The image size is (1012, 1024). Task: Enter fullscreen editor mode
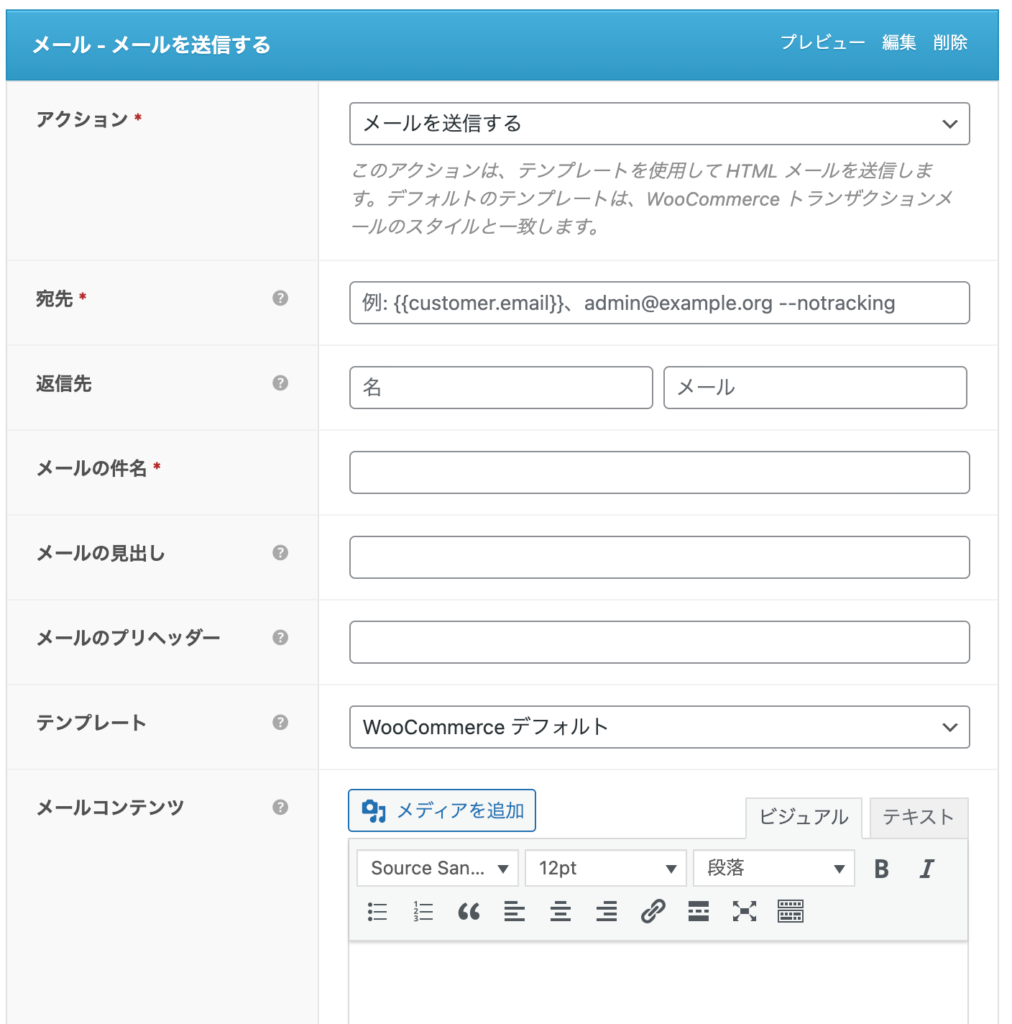pyautogui.click(x=744, y=912)
